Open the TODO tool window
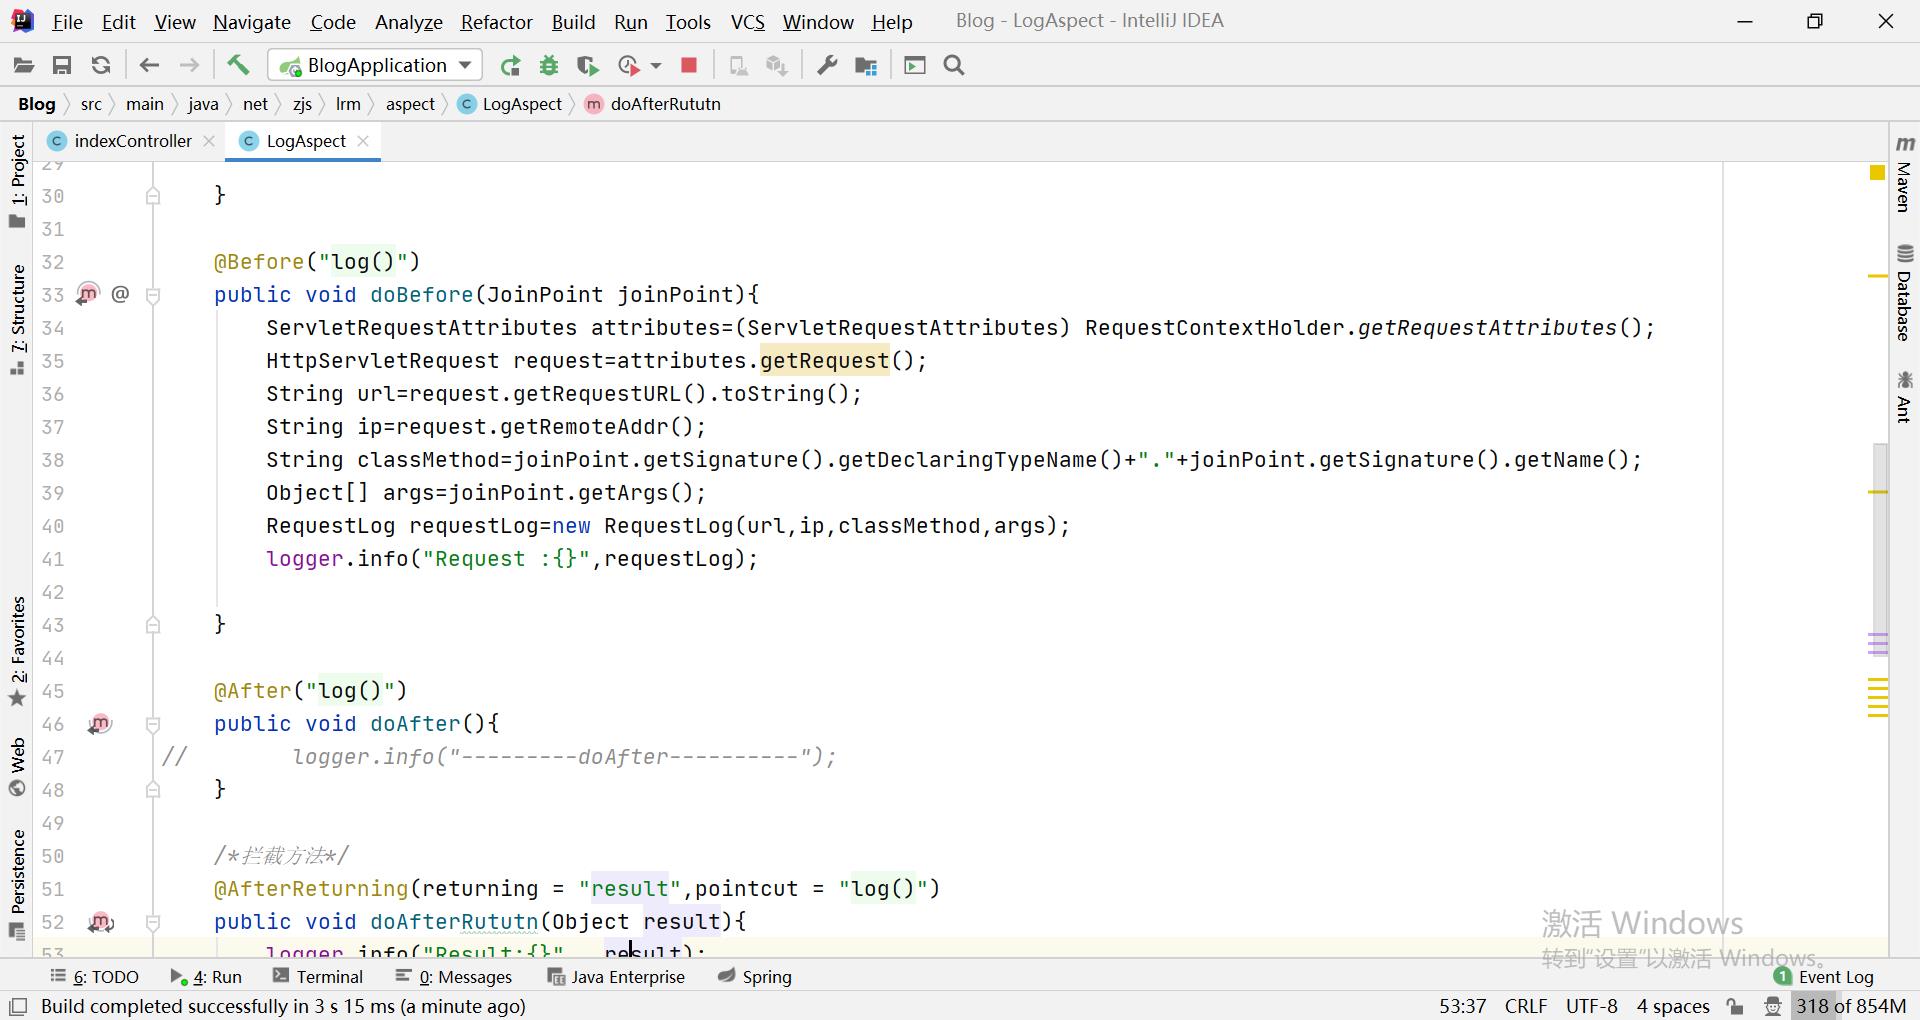1920x1020 pixels. click(x=95, y=977)
